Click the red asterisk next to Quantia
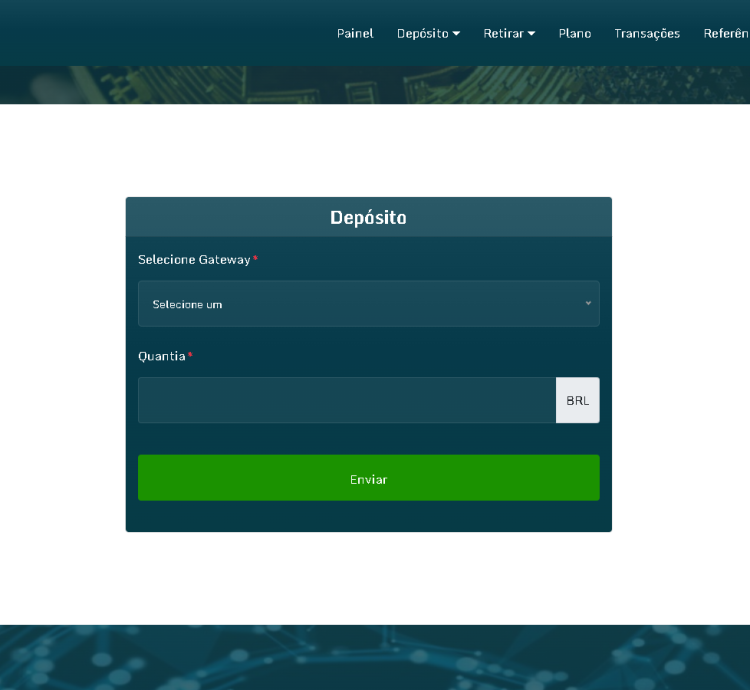The height and width of the screenshot is (690, 750). point(190,356)
